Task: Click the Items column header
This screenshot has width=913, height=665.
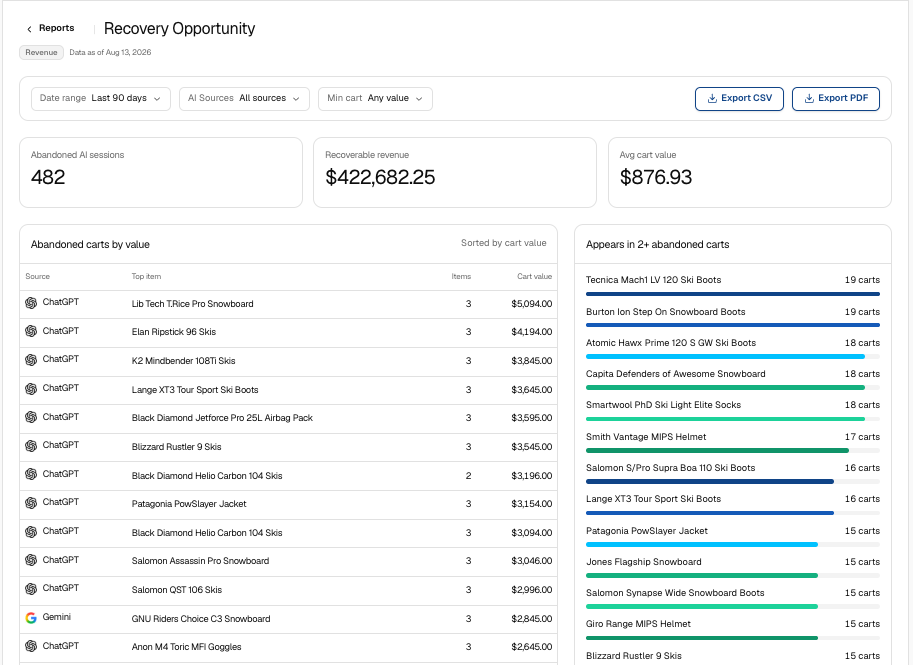Action: [461, 277]
